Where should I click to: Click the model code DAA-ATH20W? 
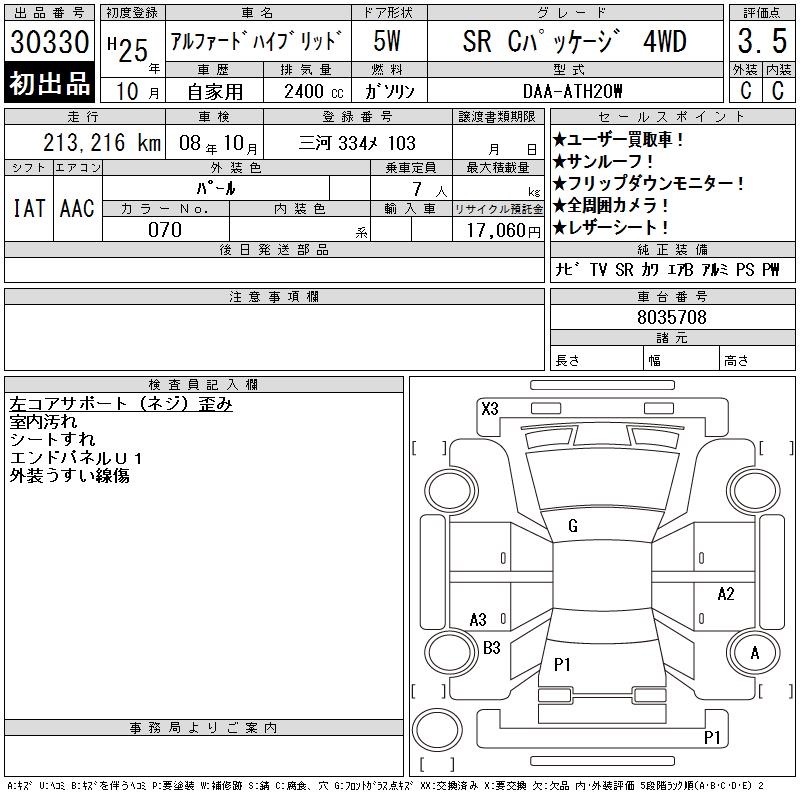572,91
